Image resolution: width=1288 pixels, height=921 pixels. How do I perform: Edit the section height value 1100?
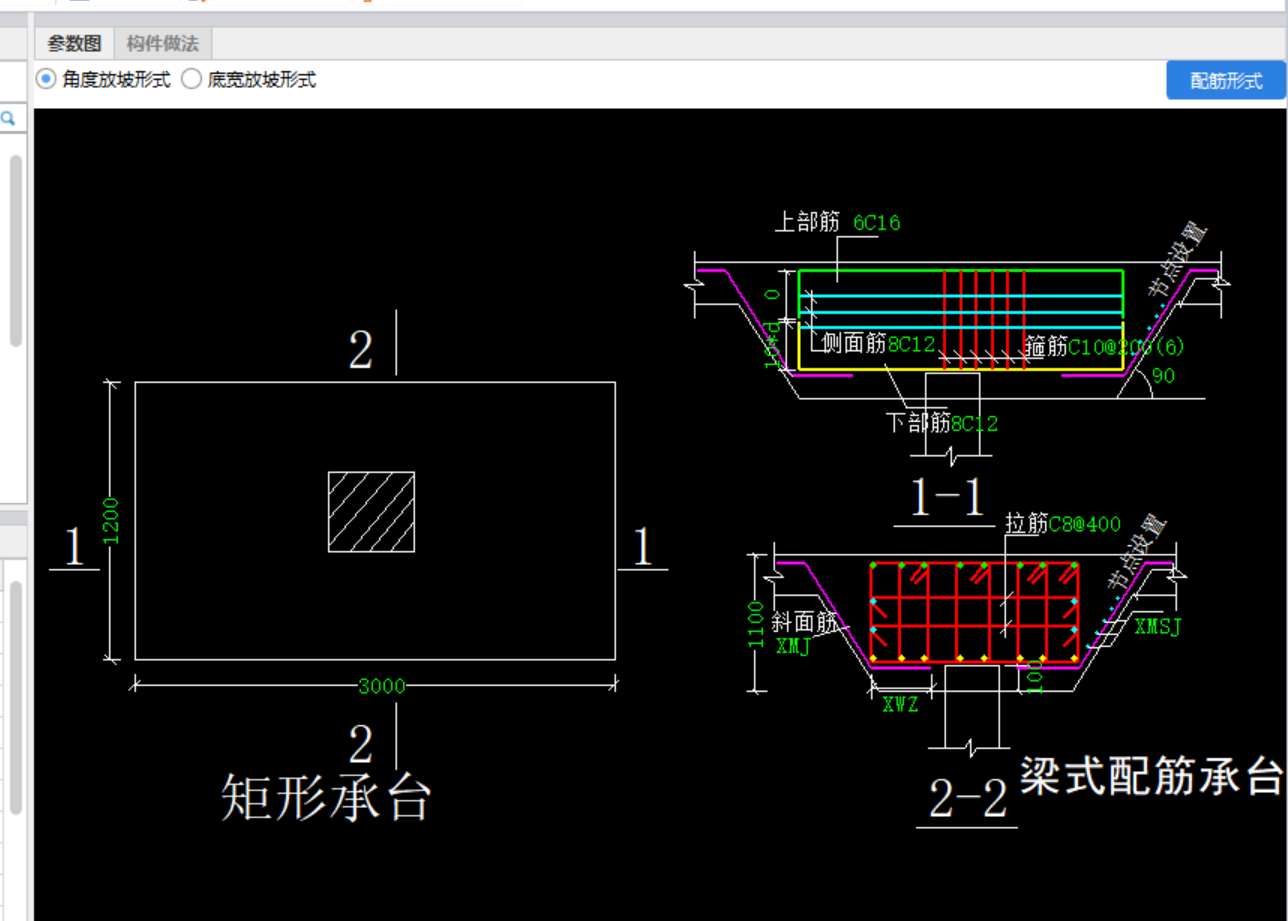(x=757, y=624)
